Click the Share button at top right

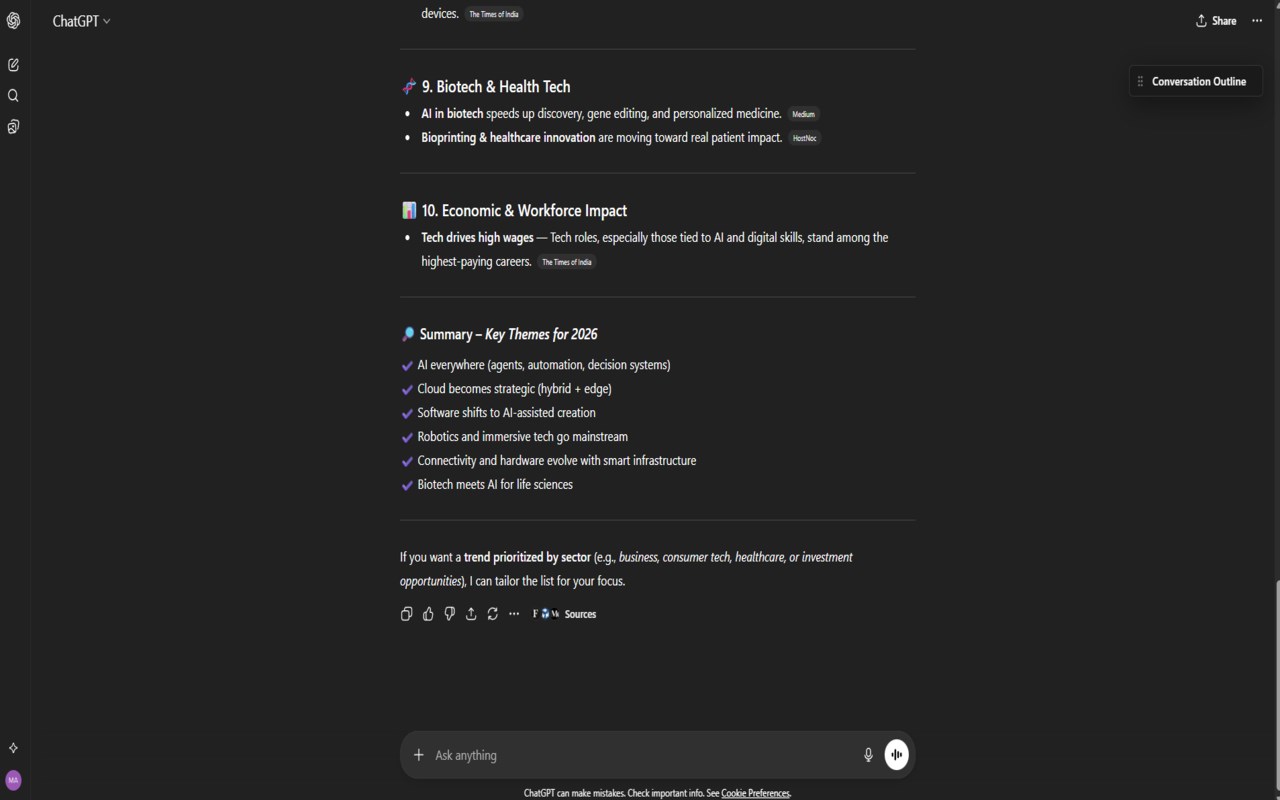click(1216, 21)
